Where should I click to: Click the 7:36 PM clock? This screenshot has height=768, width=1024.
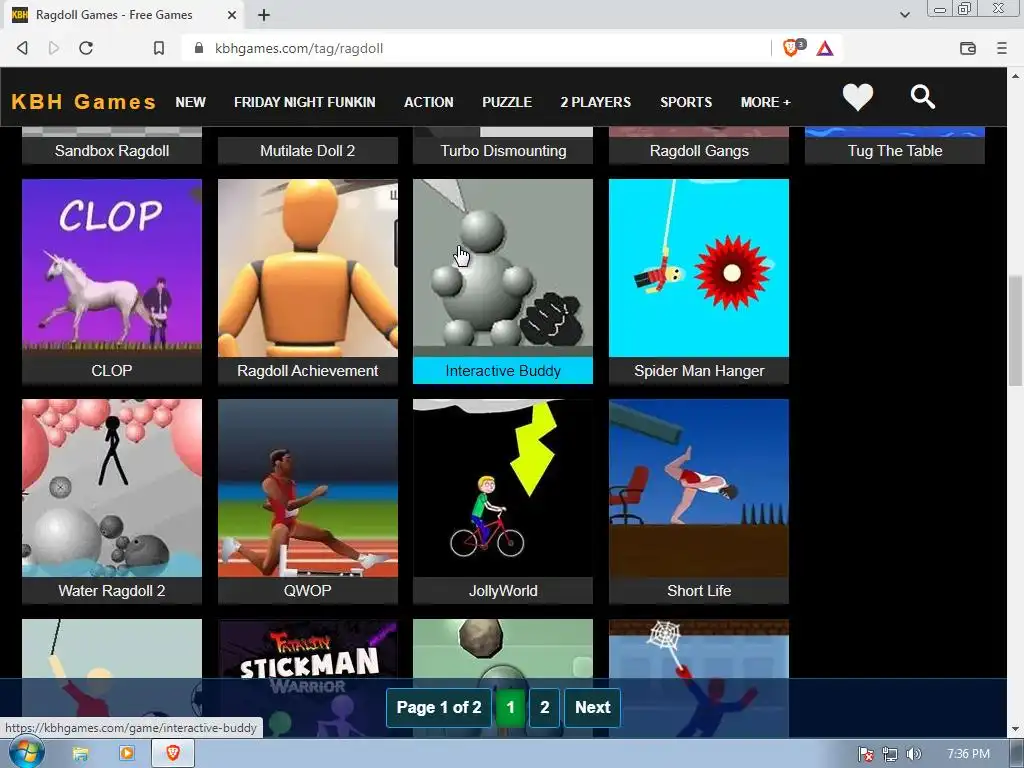(x=968, y=754)
